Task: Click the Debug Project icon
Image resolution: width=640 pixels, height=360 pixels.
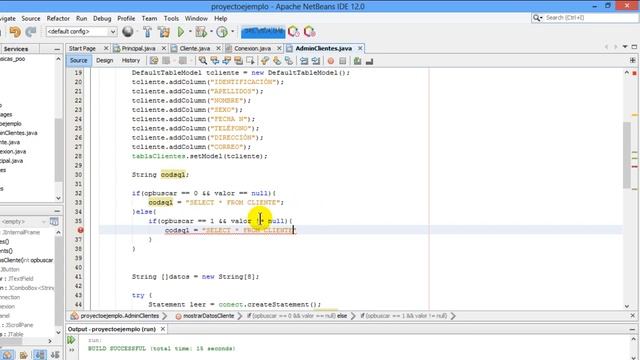Action: (201, 32)
